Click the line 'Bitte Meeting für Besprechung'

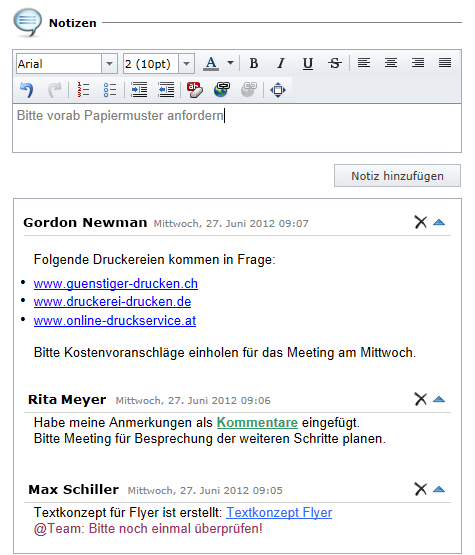point(210,438)
